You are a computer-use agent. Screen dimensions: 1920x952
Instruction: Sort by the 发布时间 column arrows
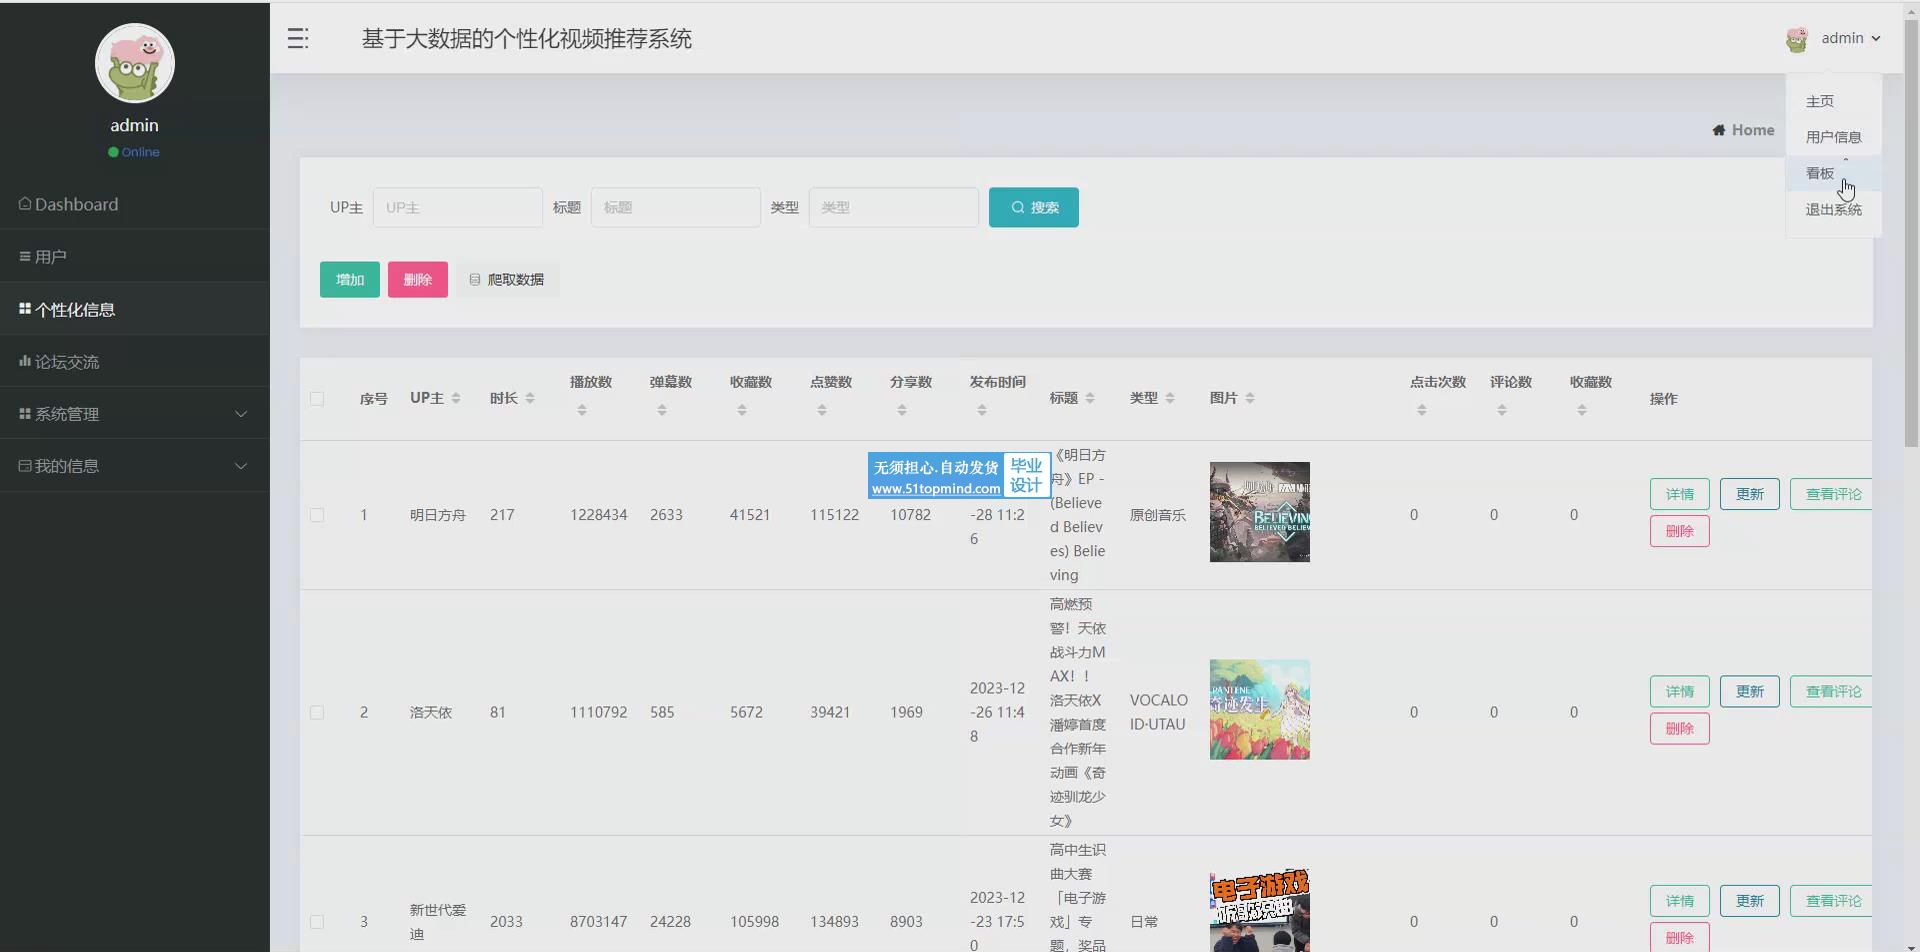pos(982,410)
